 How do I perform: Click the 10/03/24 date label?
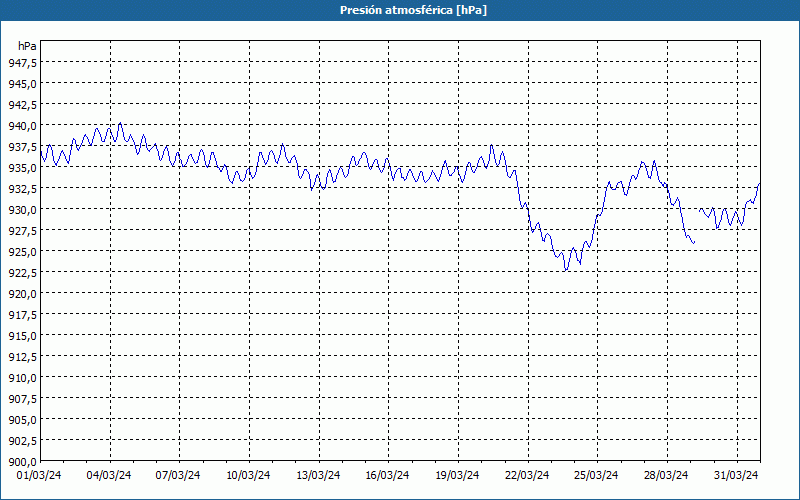(248, 475)
